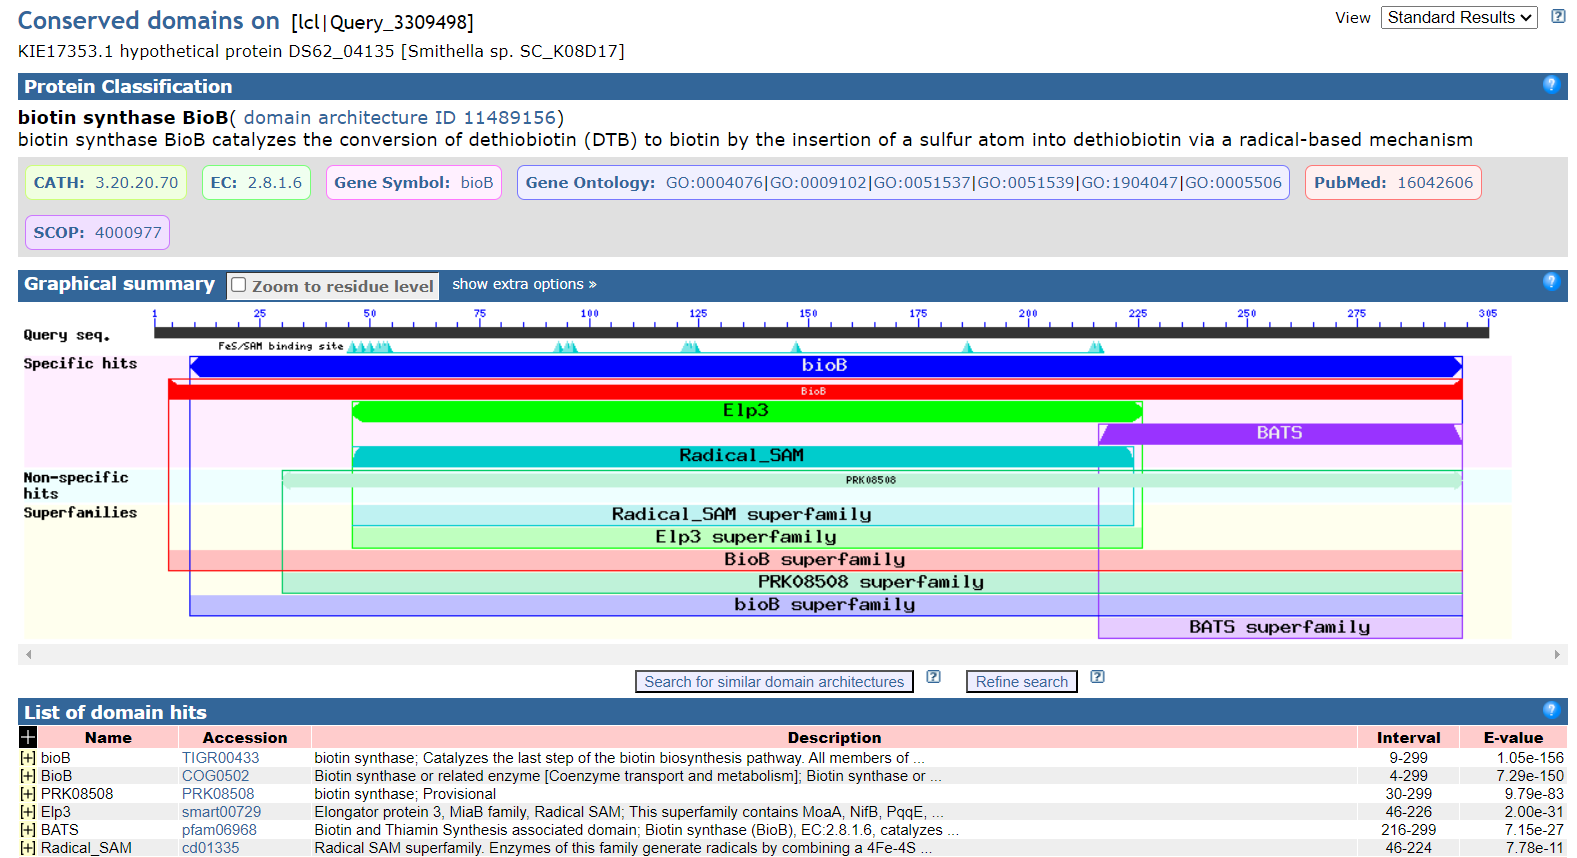
Task: Open TIGR00433 accession link
Action: (x=220, y=758)
